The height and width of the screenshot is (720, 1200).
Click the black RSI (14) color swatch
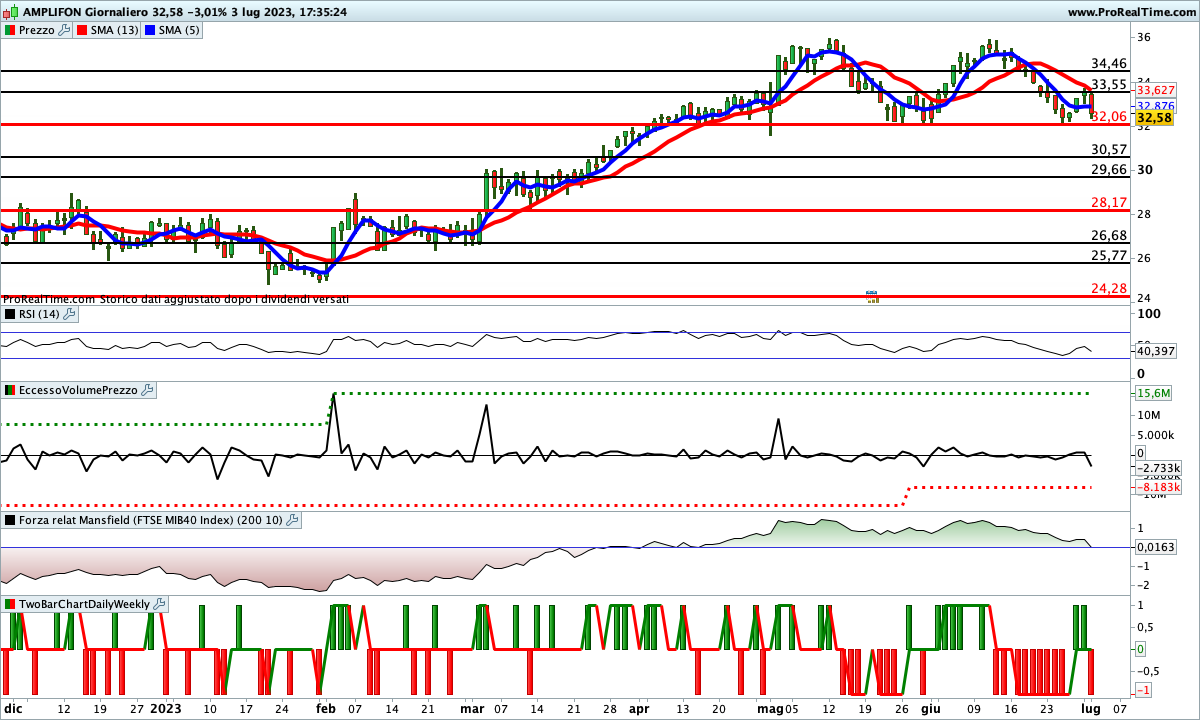click(11, 314)
